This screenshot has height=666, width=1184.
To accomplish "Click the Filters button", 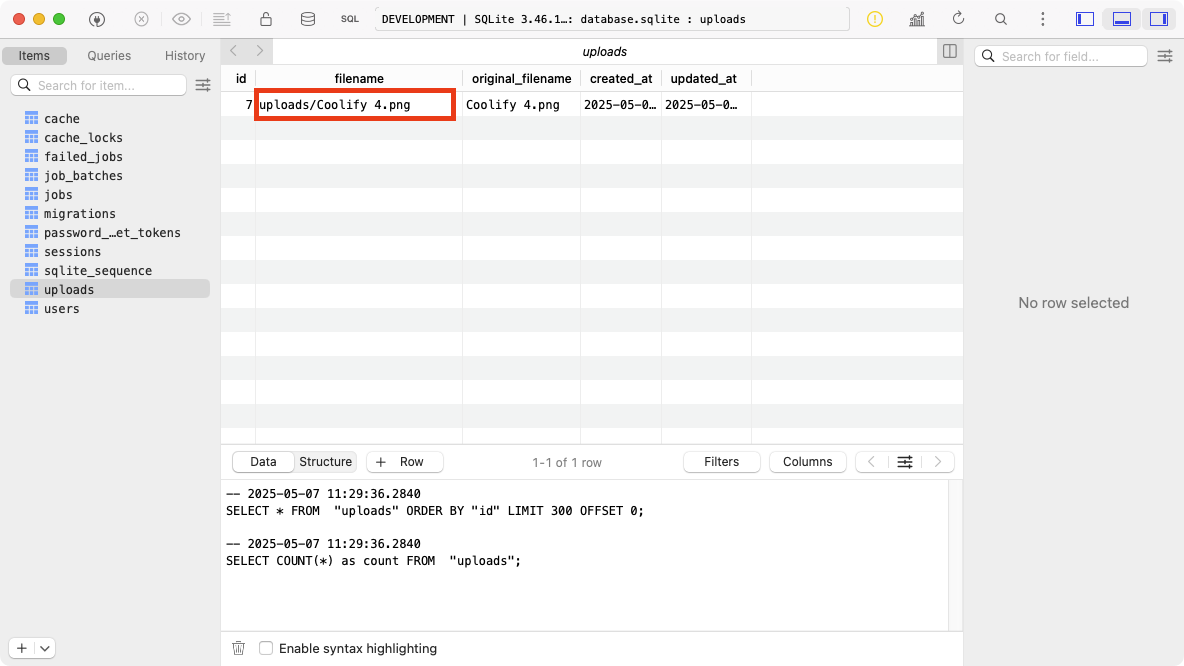I will 721,462.
